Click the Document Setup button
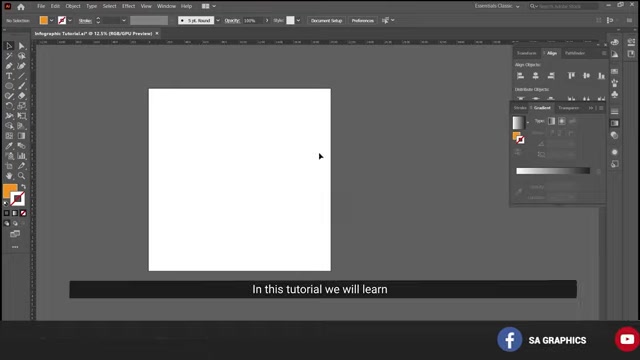Viewport: 640px width, 360px height. tap(326, 20)
